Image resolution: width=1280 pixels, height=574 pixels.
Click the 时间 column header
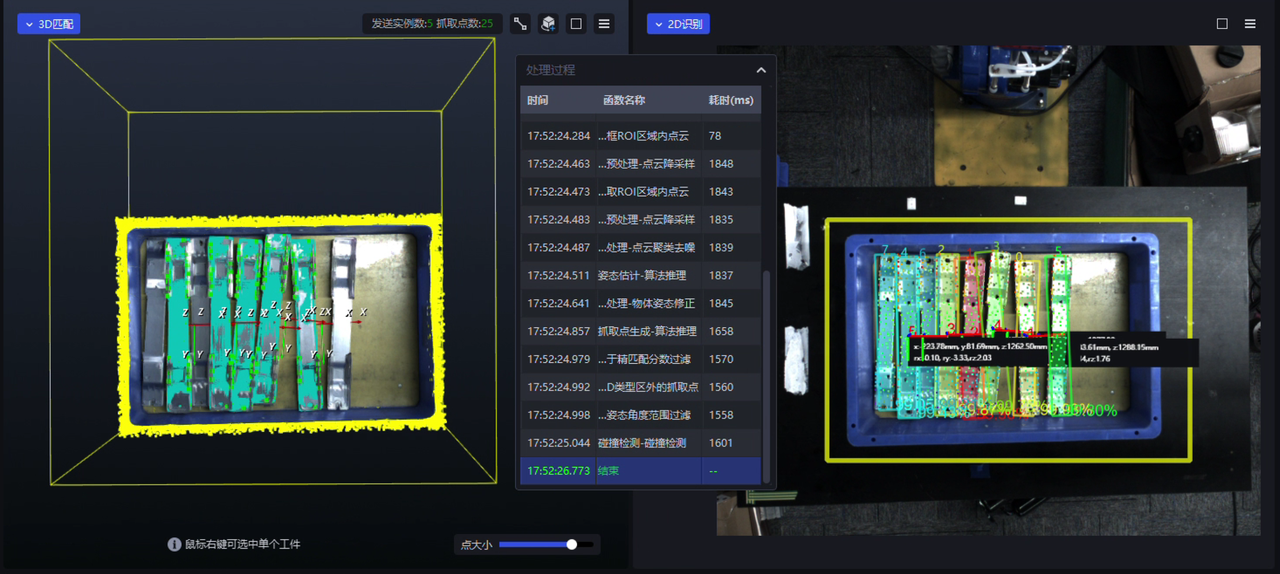(538, 100)
